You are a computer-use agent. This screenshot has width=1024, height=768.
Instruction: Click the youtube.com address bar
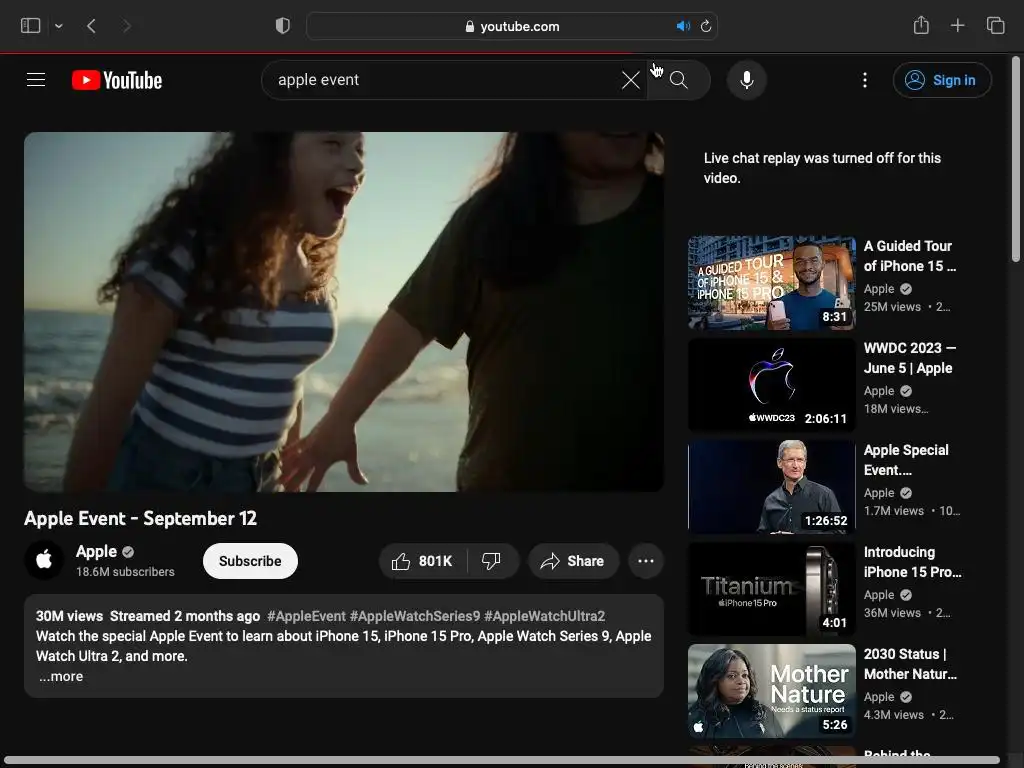tap(512, 26)
